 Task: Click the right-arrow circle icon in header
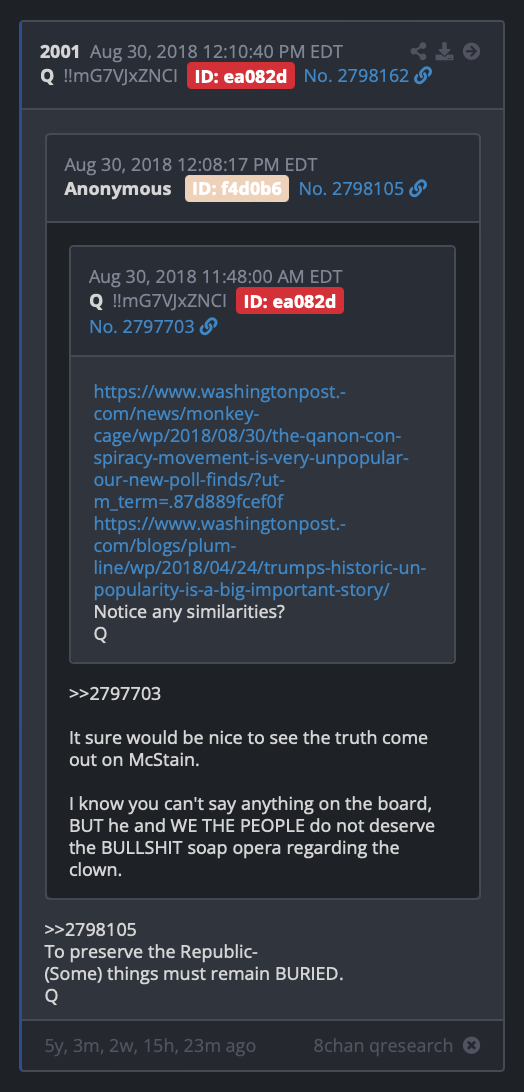[472, 52]
